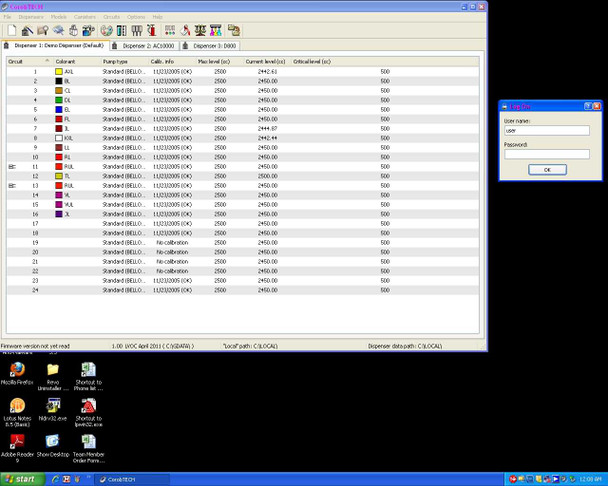Click the hand pointer toolbar icon

[x=73, y=30]
